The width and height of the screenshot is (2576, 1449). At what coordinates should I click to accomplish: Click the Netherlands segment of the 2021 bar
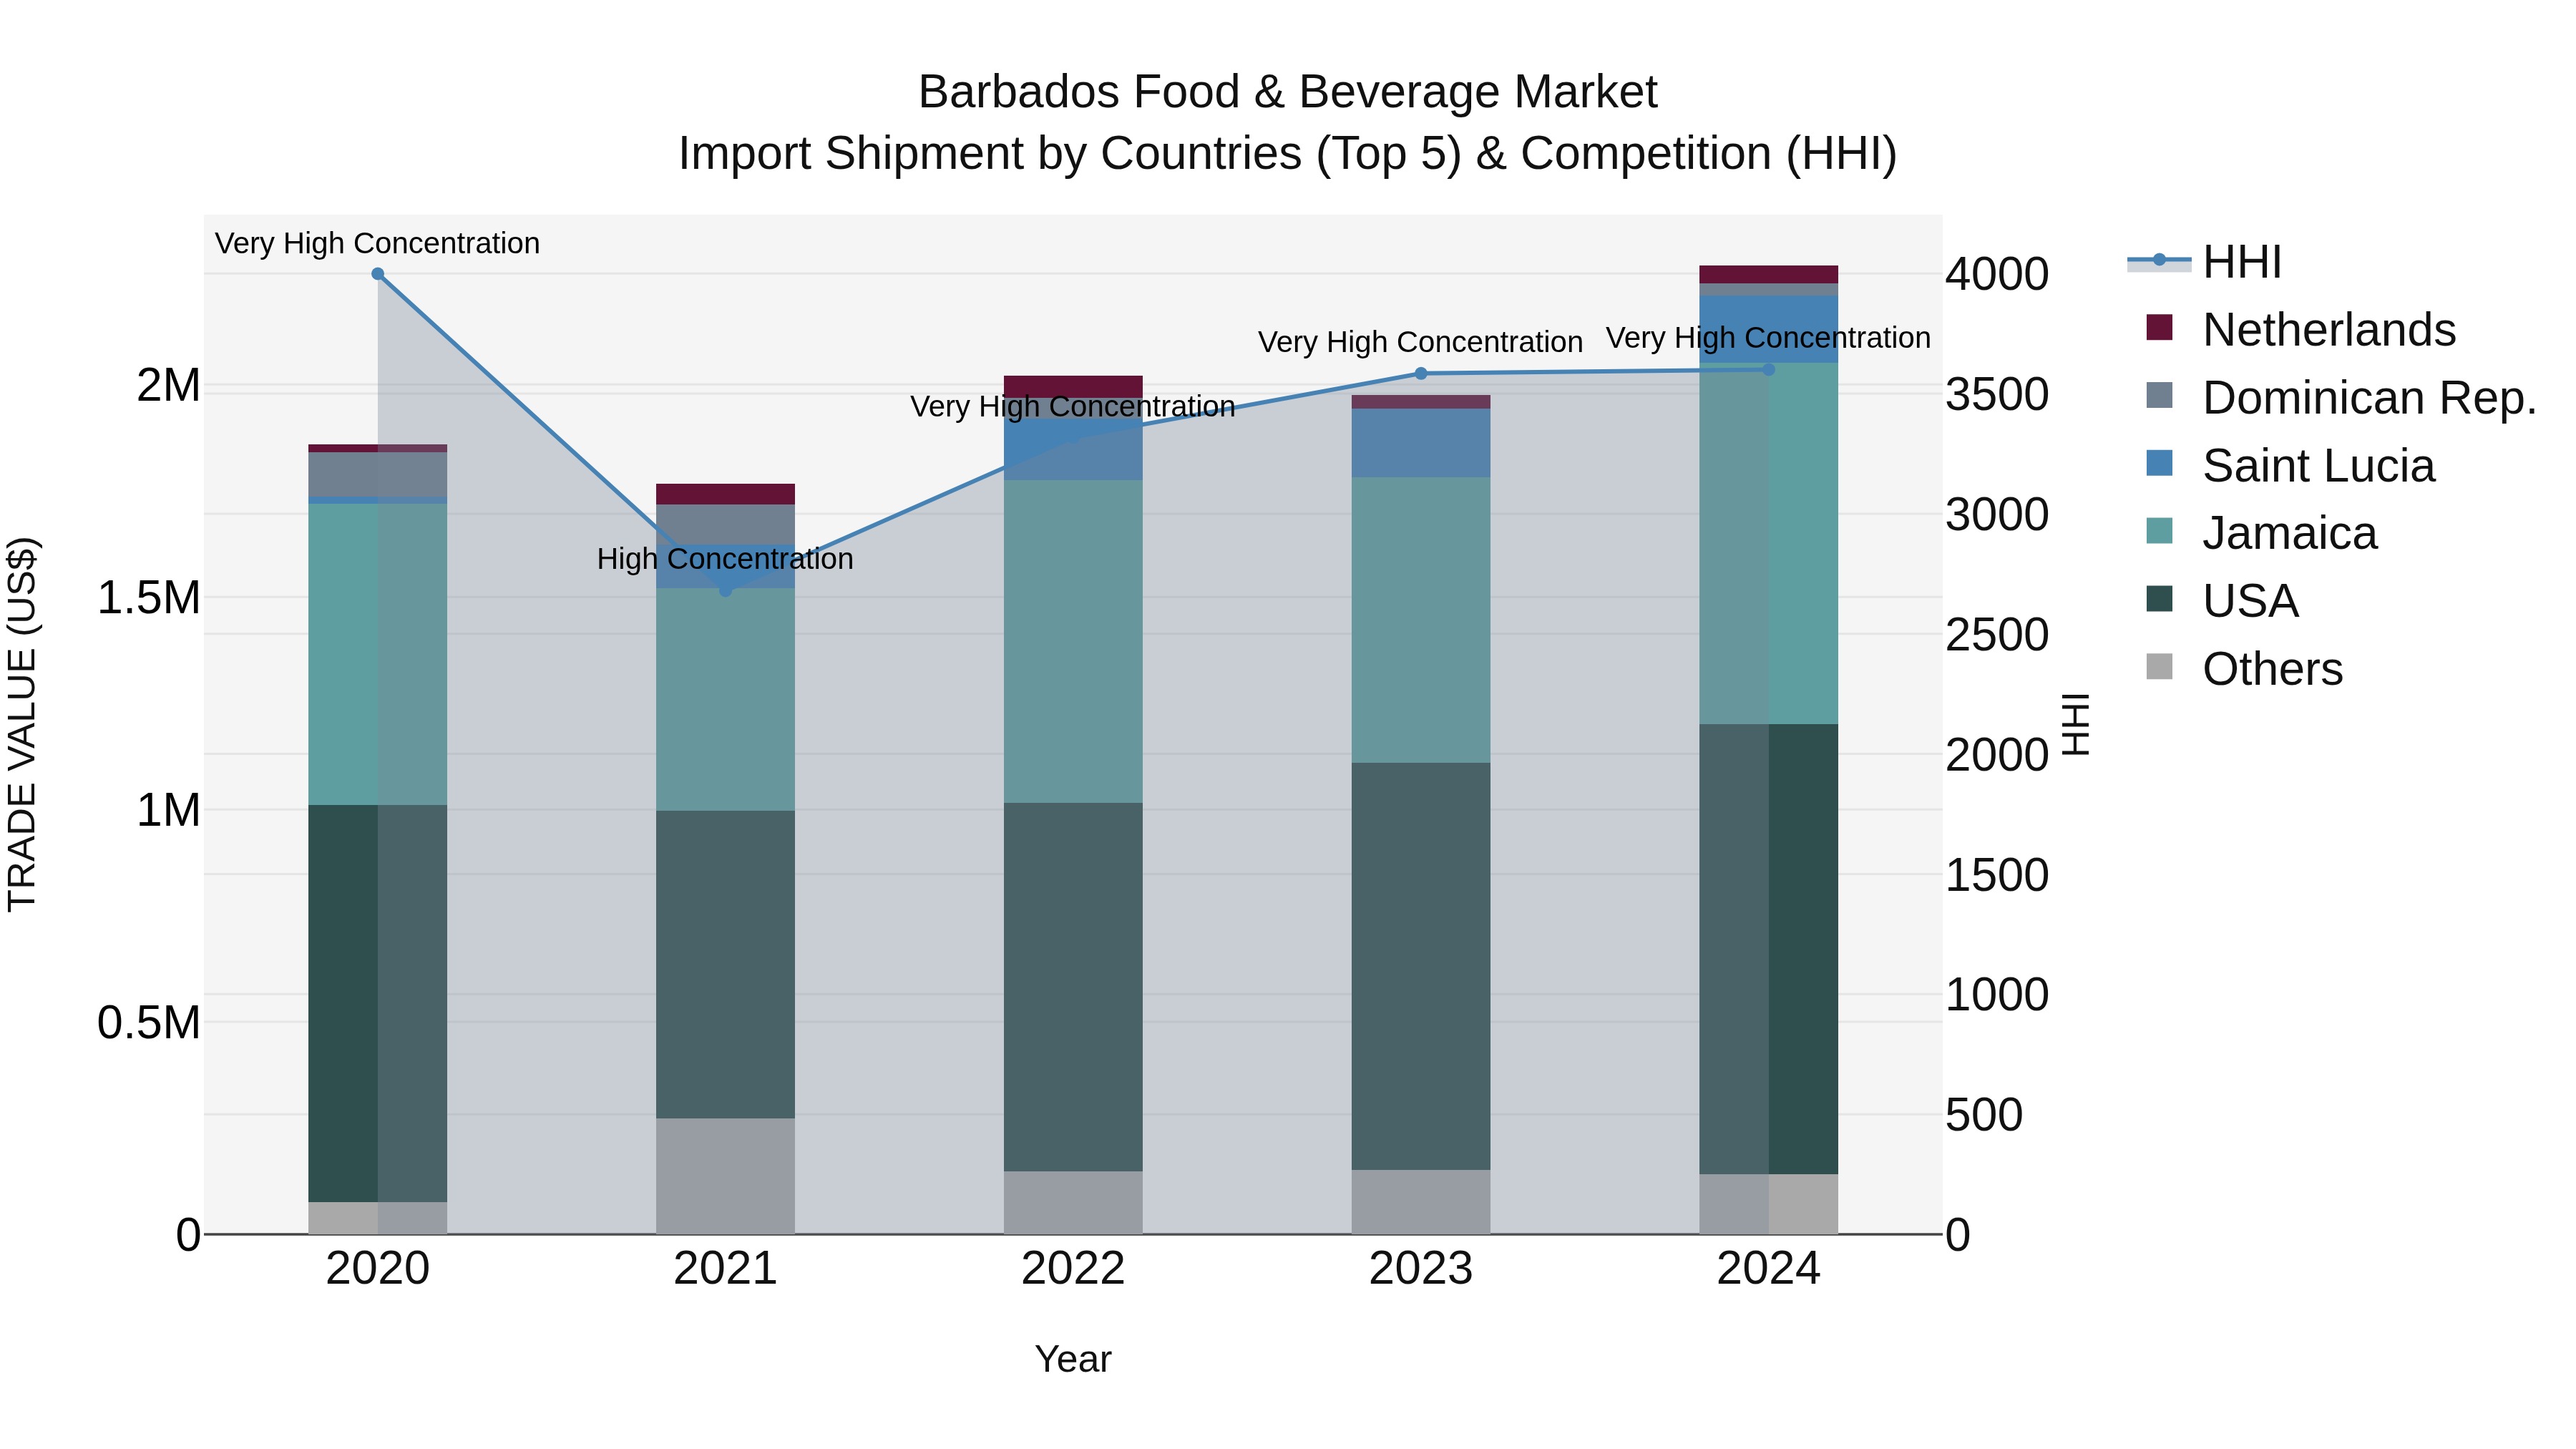726,494
